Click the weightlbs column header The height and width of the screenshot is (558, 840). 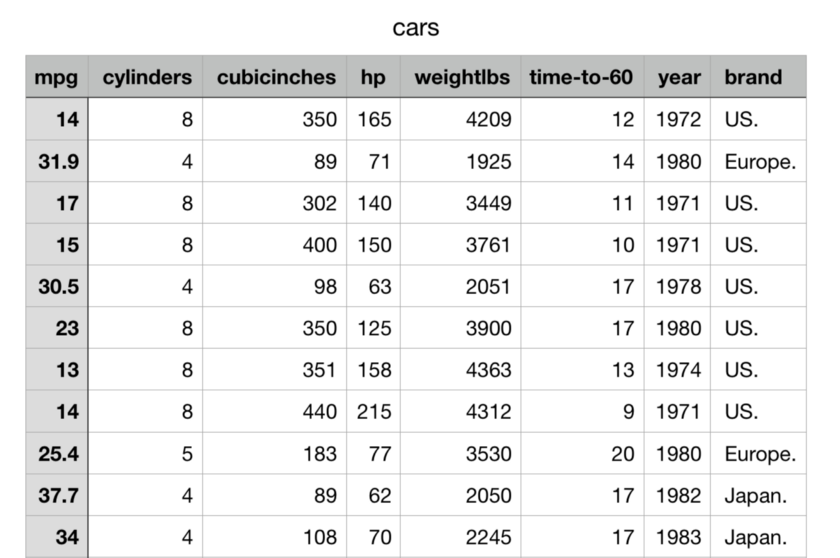point(461,78)
